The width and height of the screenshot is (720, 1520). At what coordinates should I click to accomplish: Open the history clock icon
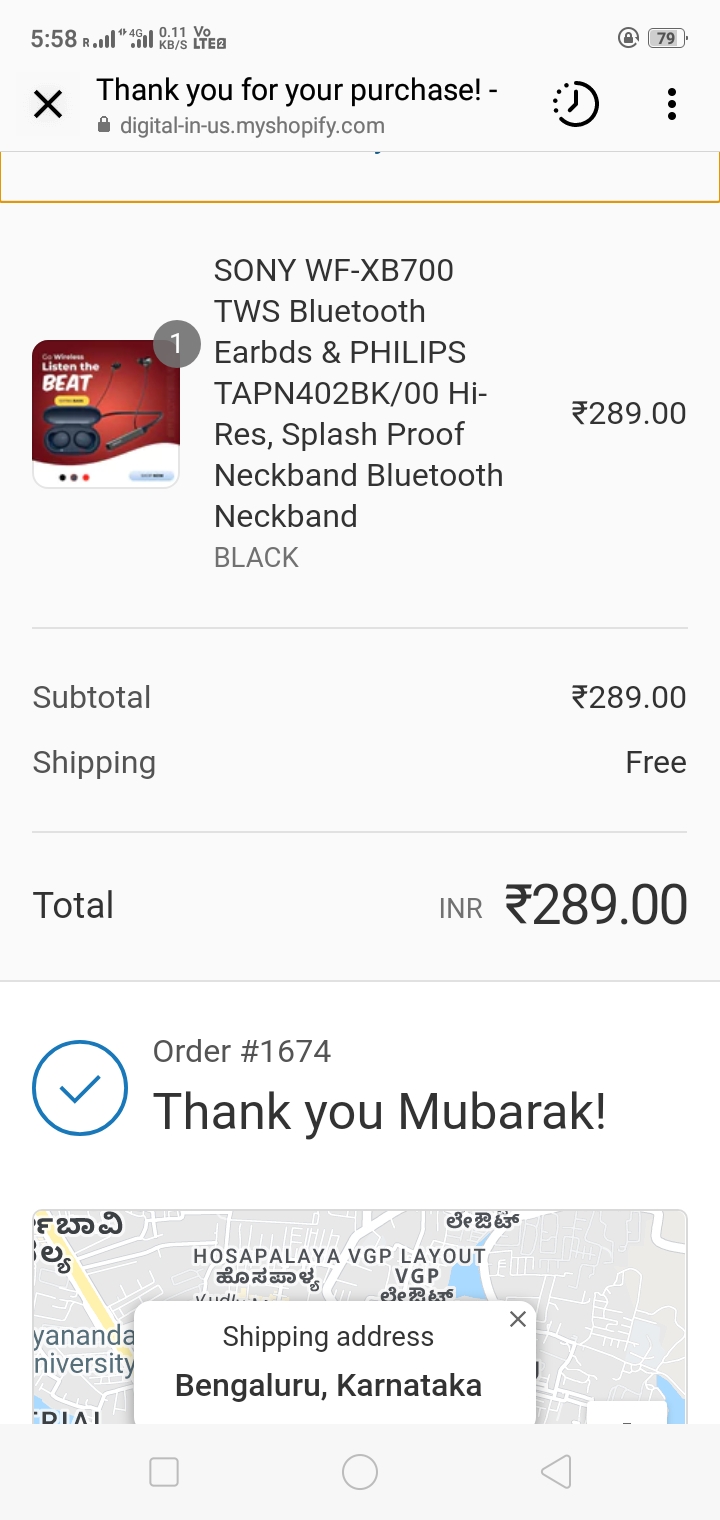click(x=575, y=104)
